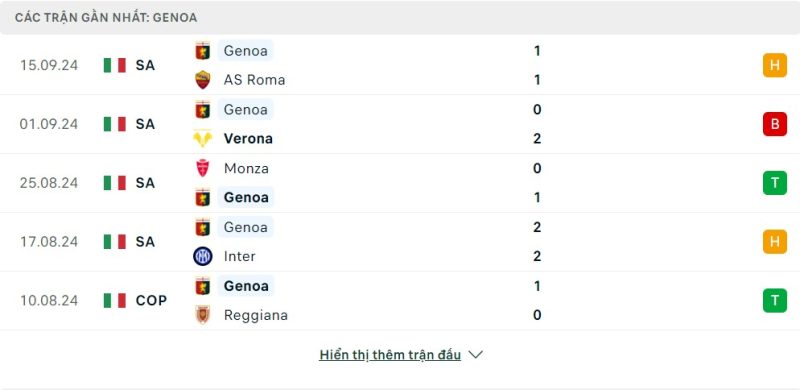Click the AS Roma club crest
This screenshot has width=800, height=390.
pos(203,80)
